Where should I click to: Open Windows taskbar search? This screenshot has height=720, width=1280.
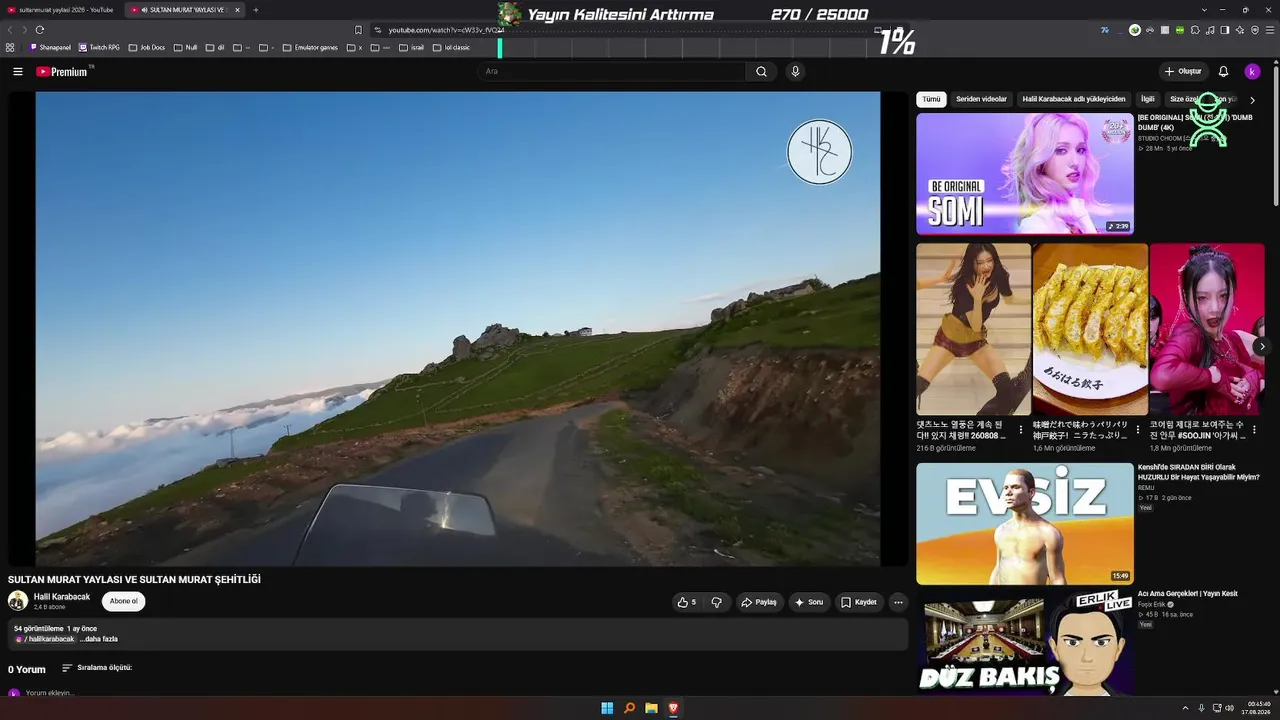coord(629,708)
